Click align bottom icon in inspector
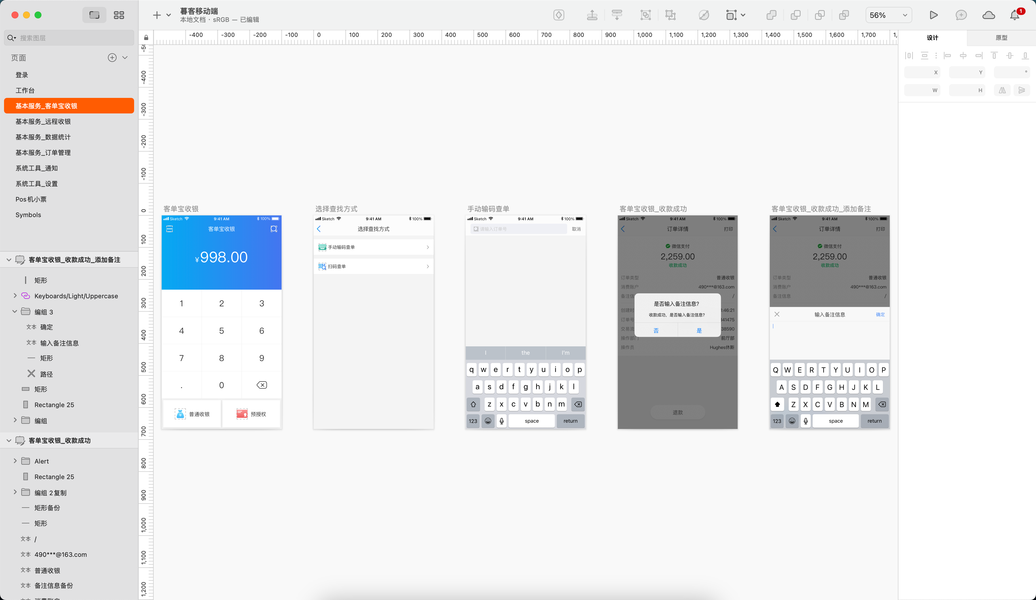Viewport: 1036px width, 600px height. pyautogui.click(x=1025, y=56)
